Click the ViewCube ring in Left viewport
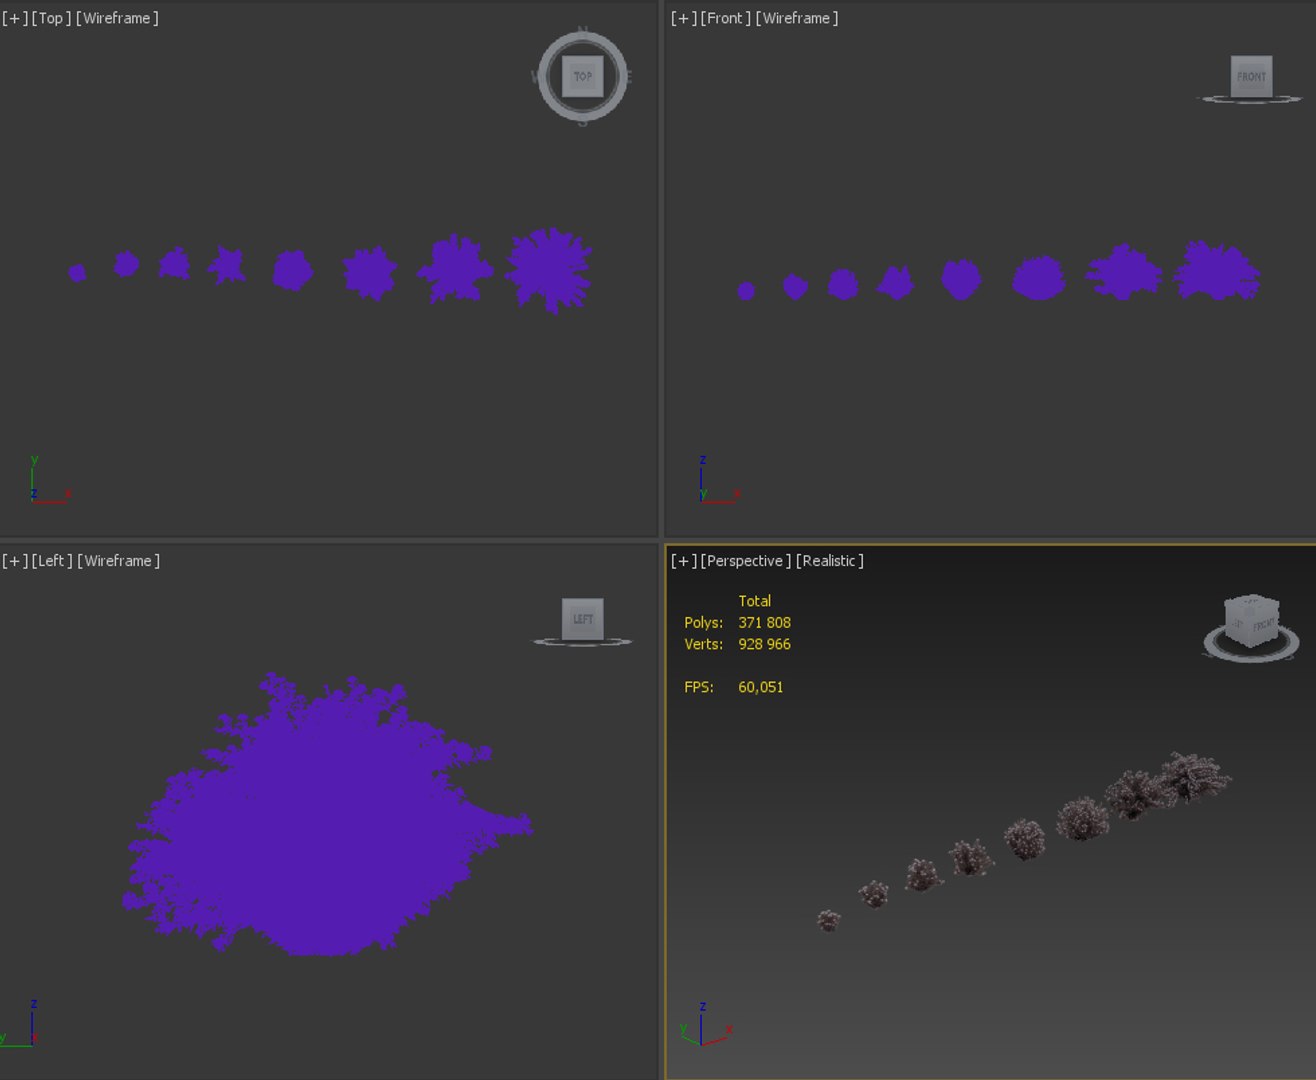Screen dimensions: 1316x1080 click(x=582, y=642)
